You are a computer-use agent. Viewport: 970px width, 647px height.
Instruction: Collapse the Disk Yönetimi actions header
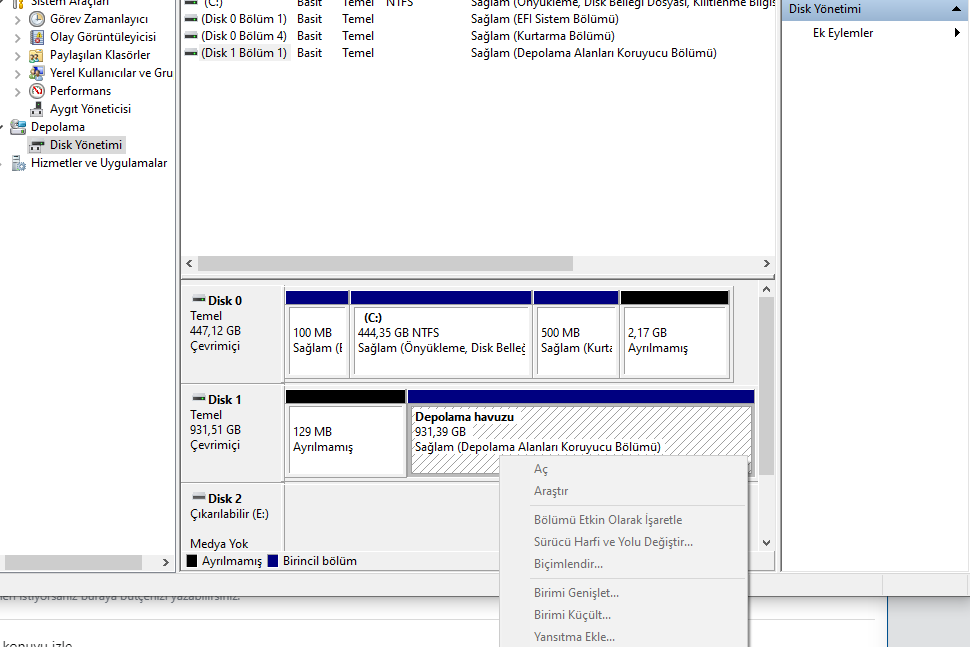[956, 9]
